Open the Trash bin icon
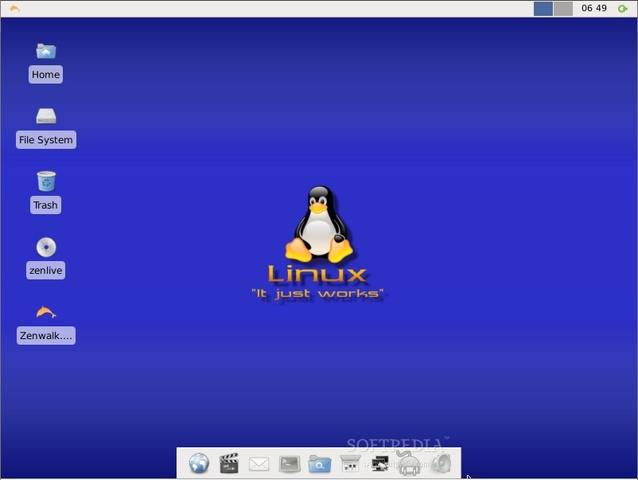 (46, 181)
